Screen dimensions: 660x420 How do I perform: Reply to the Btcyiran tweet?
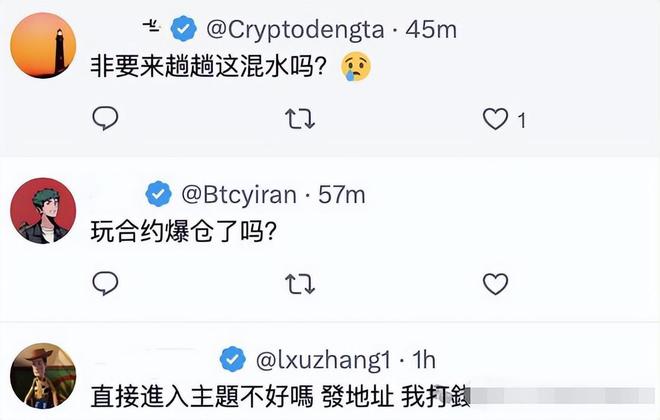pyautogui.click(x=106, y=284)
